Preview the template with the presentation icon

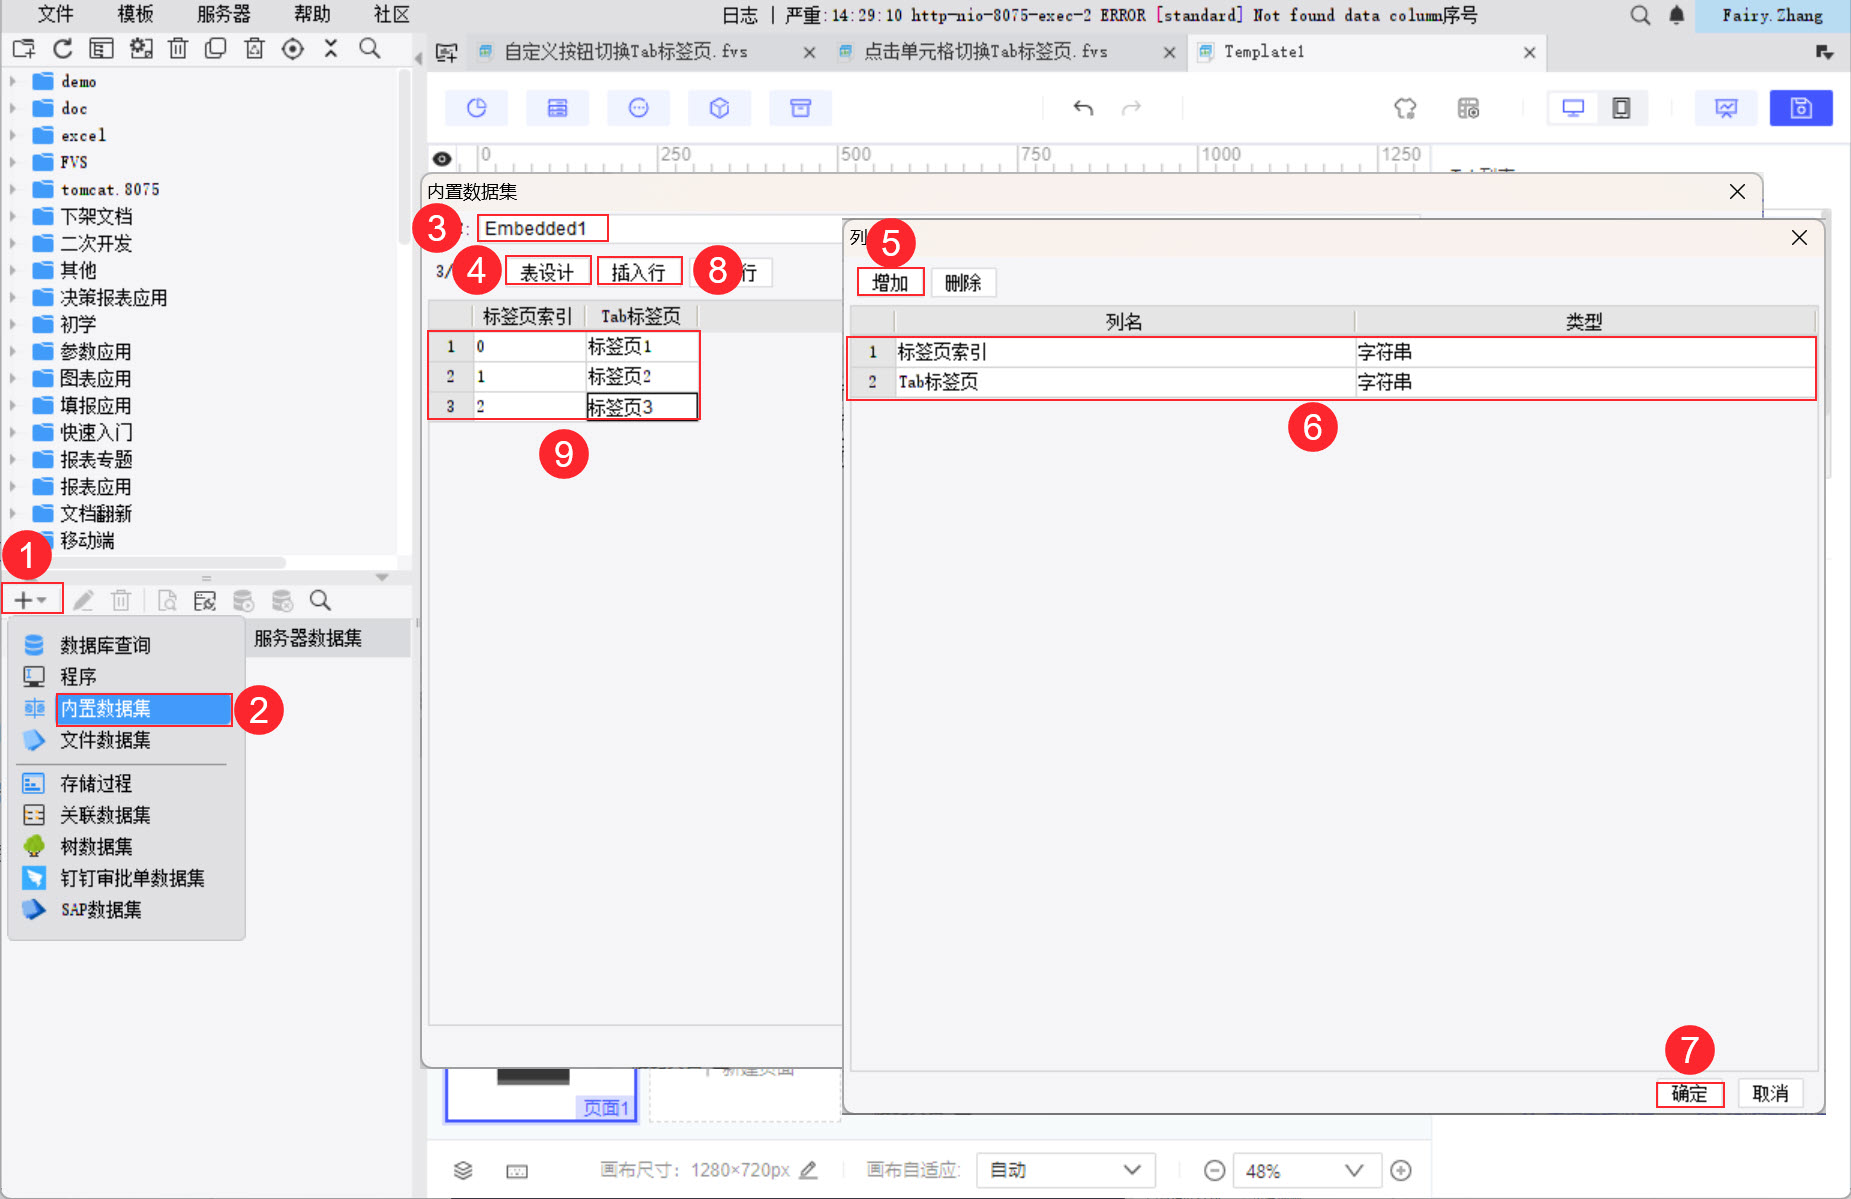click(1726, 108)
